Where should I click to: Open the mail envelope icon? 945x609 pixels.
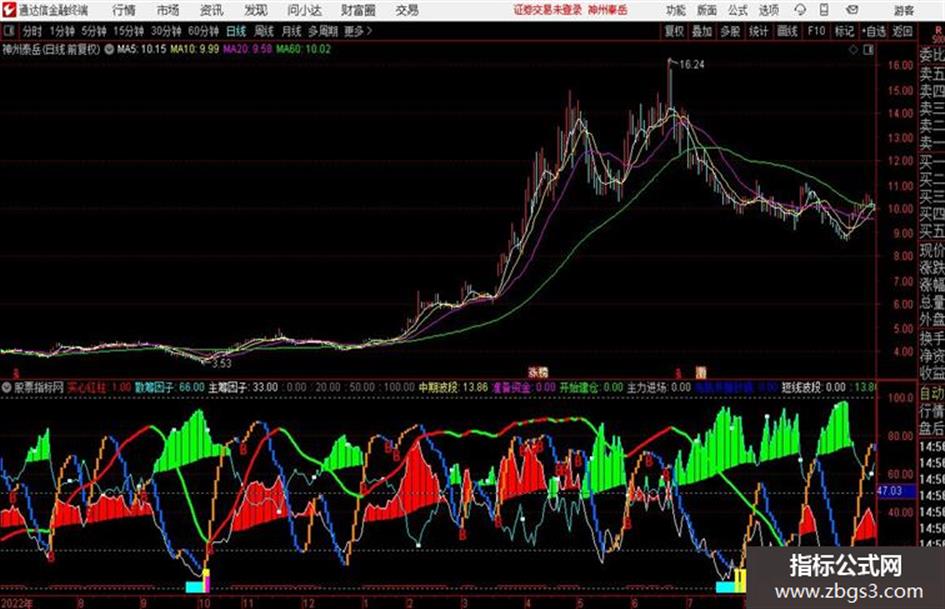point(852,10)
